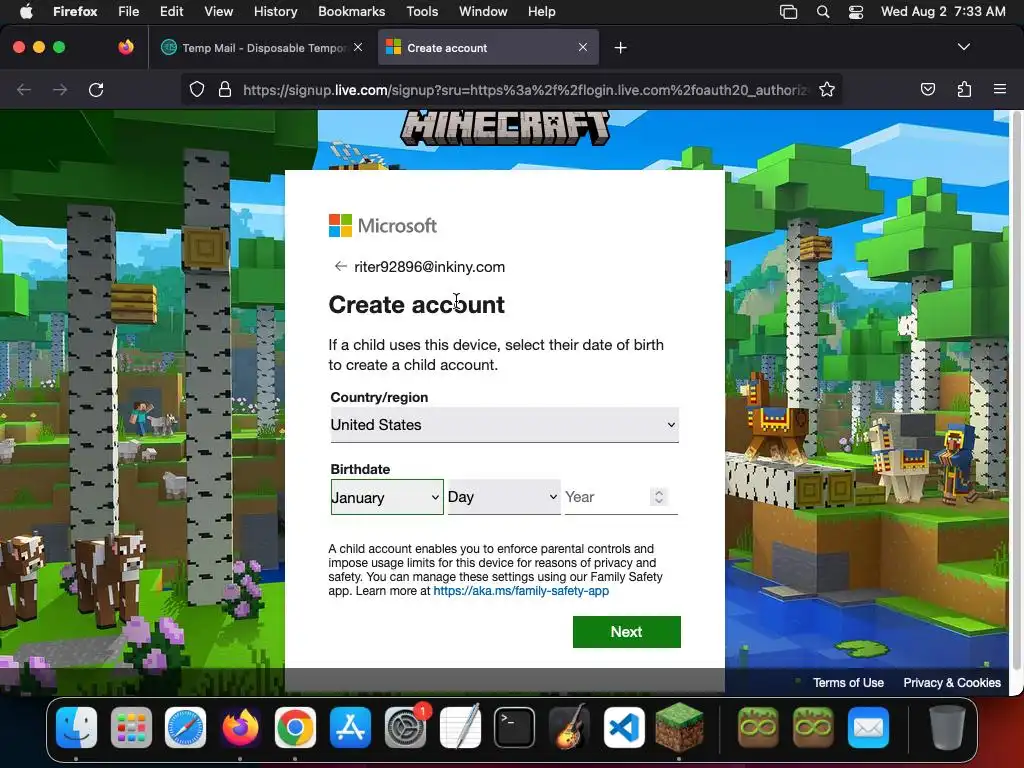The width and height of the screenshot is (1024, 768).
Task: Click the Firefox forward navigation arrow
Action: pos(60,89)
